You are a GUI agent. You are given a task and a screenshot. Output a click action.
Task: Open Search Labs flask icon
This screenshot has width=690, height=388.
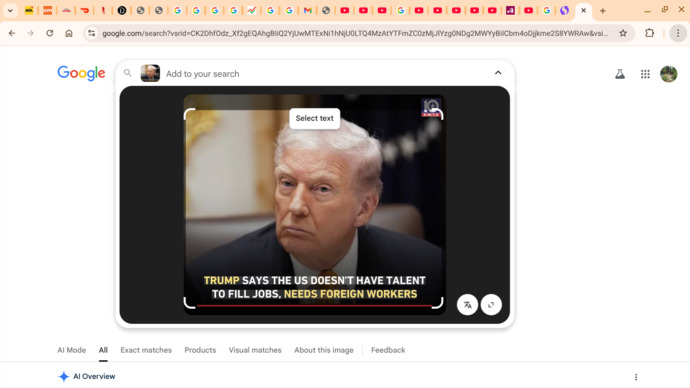coord(620,74)
